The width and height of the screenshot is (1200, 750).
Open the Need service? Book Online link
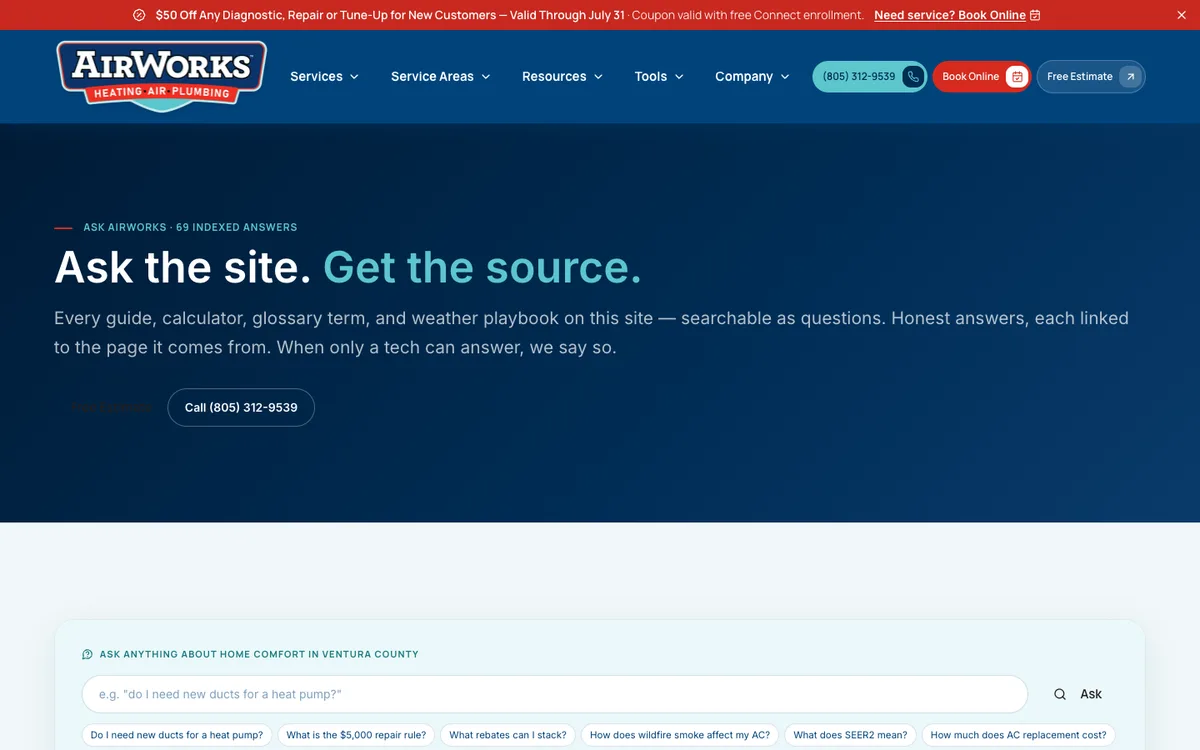click(950, 15)
